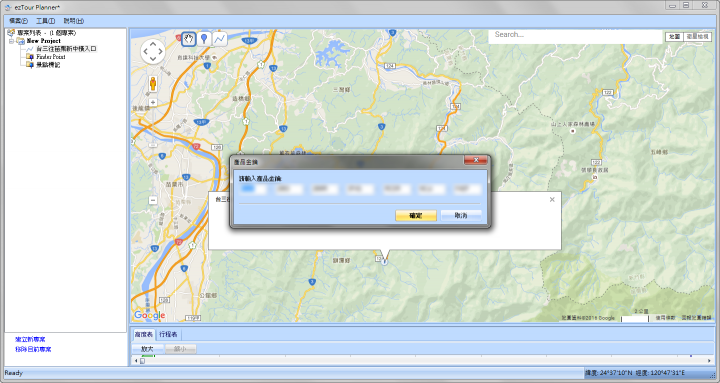Click the map zoom-out minus button
720x383 pixels.
pyautogui.click(x=153, y=200)
